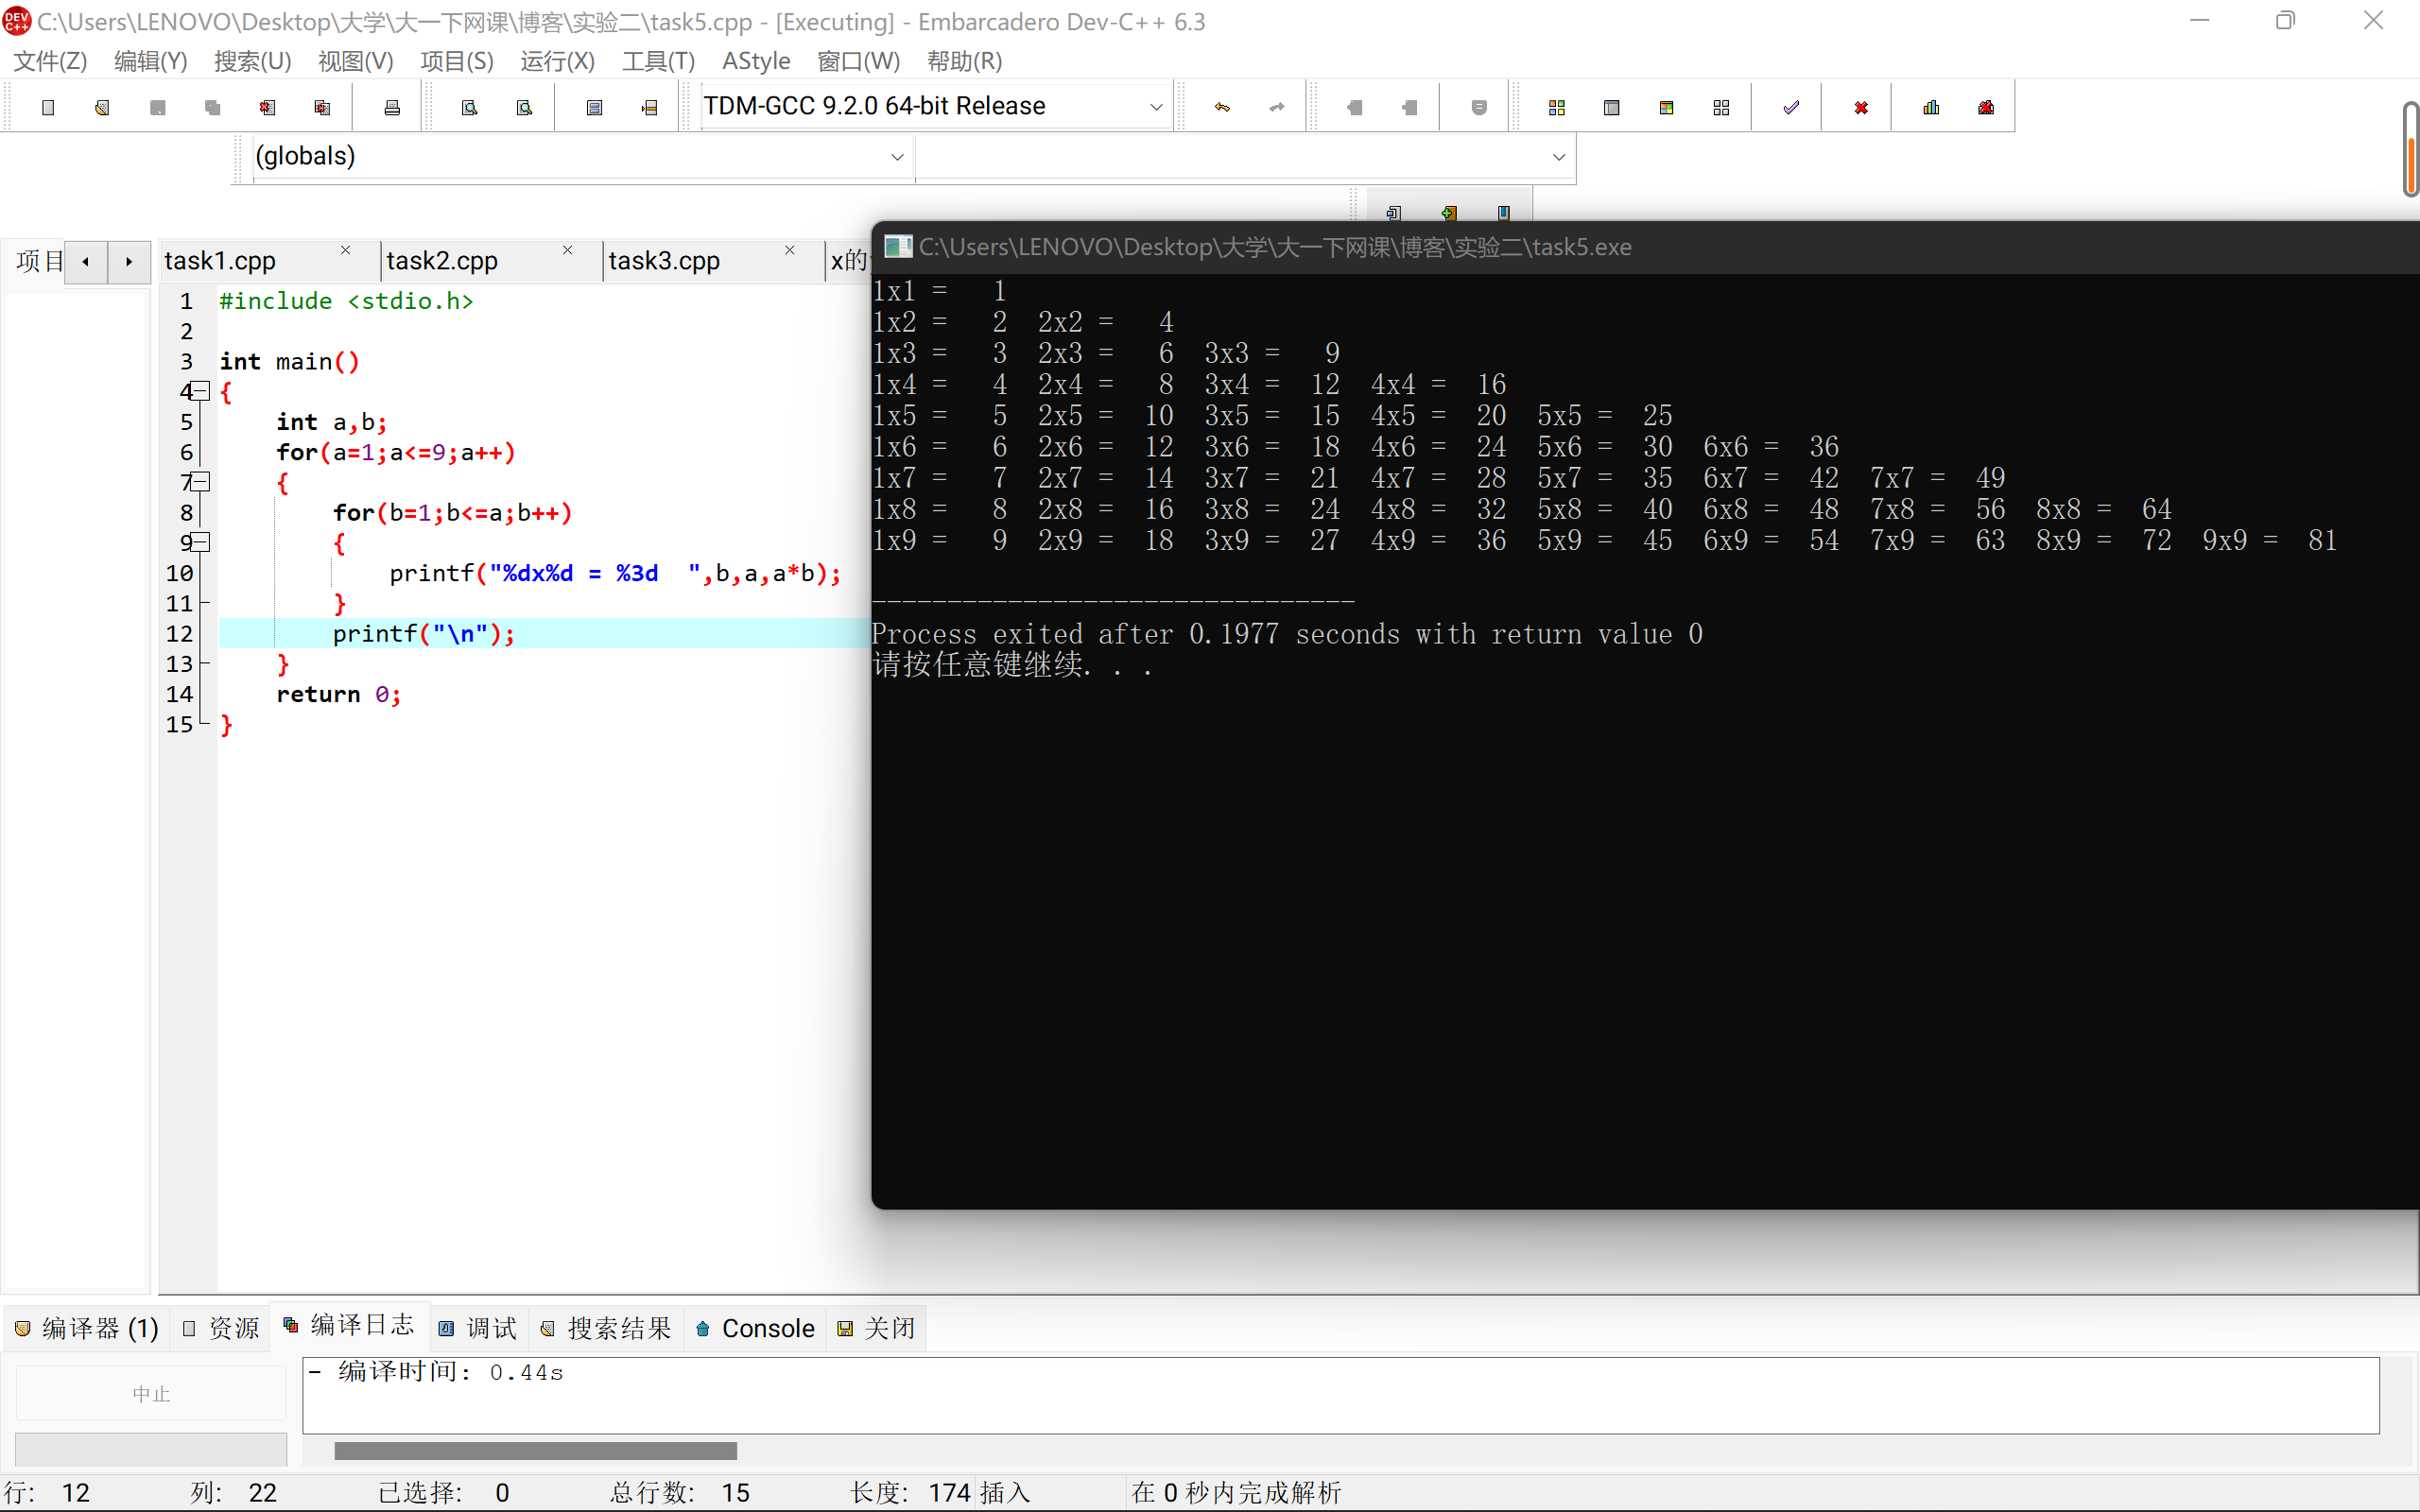2420x1512 pixels.
Task: Open the 运行(X) menu
Action: click(557, 61)
